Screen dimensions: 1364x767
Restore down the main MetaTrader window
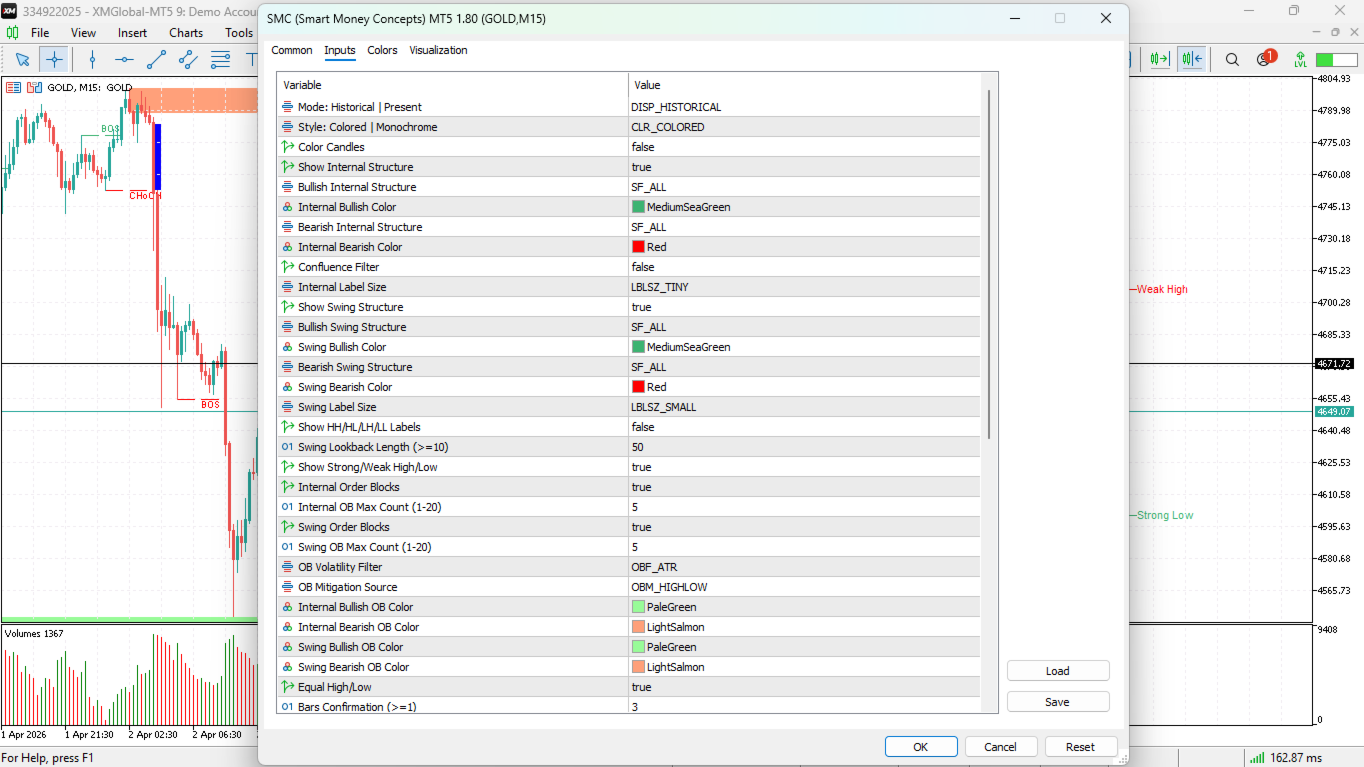[x=1294, y=10]
